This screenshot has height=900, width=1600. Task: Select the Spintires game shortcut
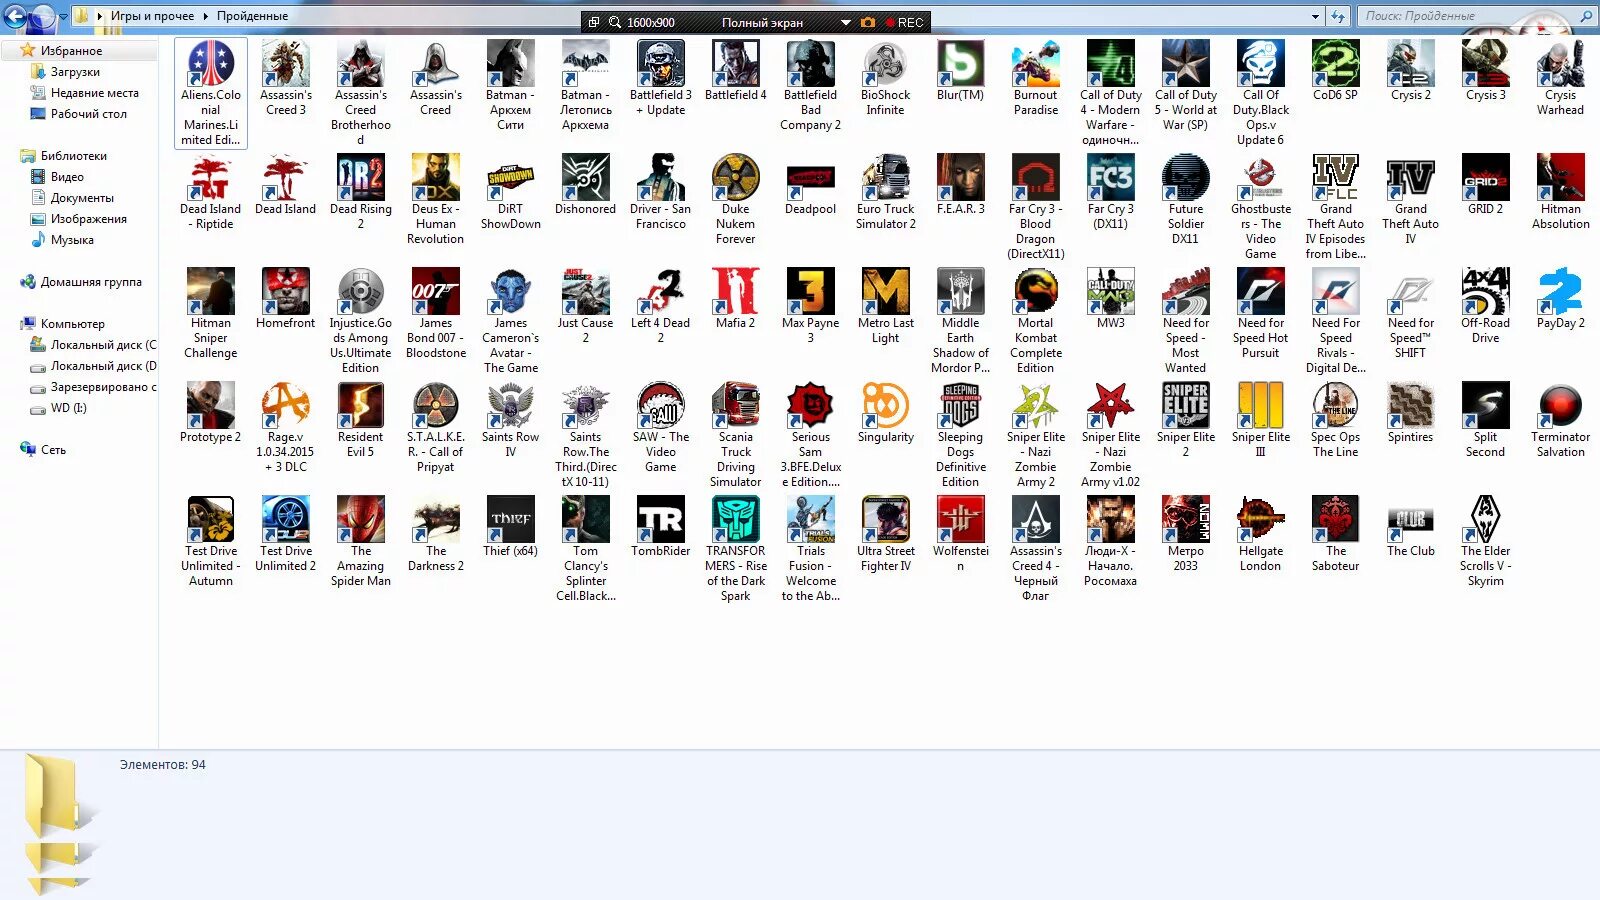(1410, 406)
